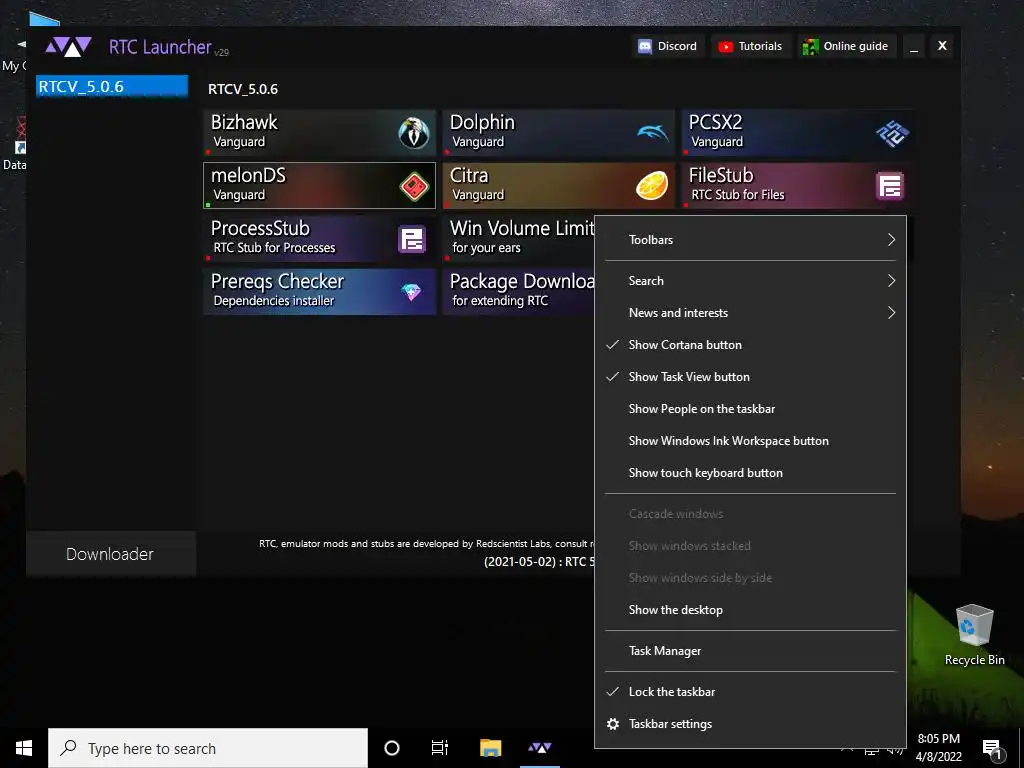Viewport: 1024px width, 768px height.
Task: Open Tutorials YouTube link button
Action: point(751,46)
